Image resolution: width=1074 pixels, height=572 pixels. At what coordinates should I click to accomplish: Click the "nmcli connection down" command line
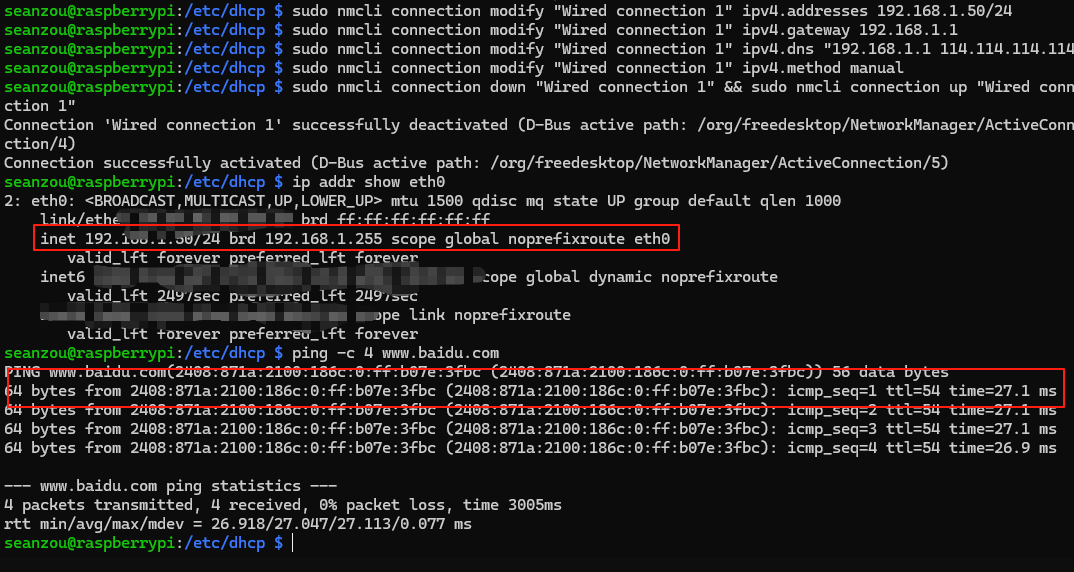[x=538, y=97]
